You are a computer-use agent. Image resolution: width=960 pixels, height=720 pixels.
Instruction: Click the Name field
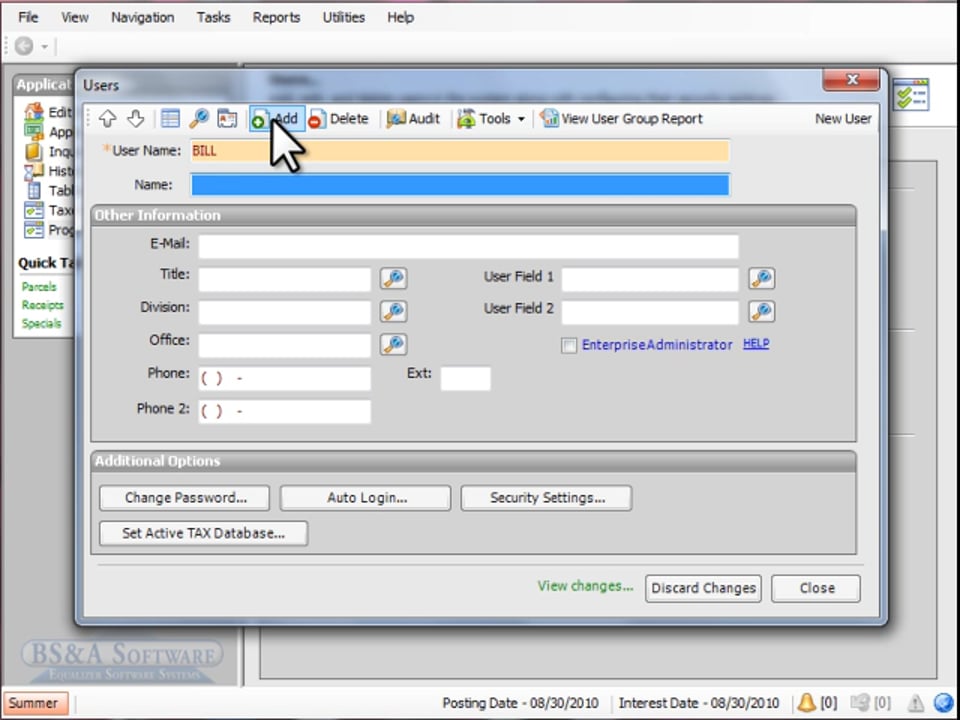click(x=460, y=185)
